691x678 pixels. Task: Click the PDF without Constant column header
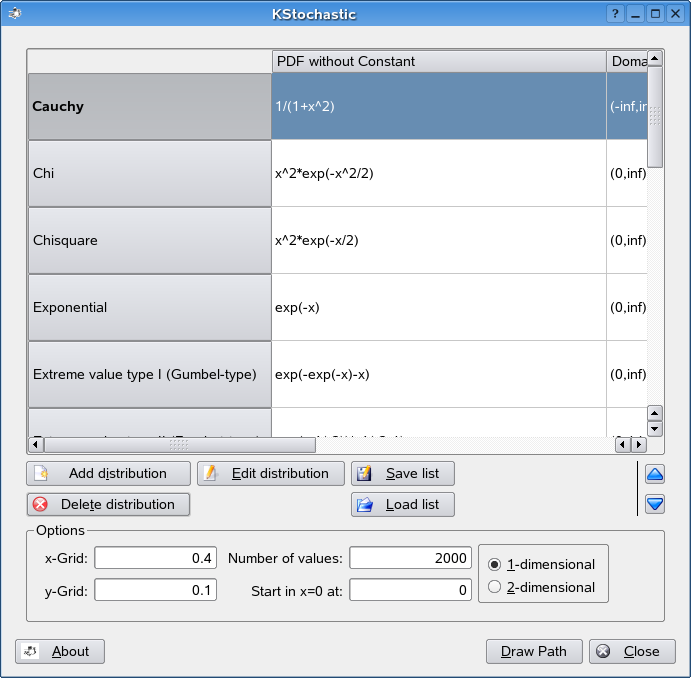pos(438,61)
